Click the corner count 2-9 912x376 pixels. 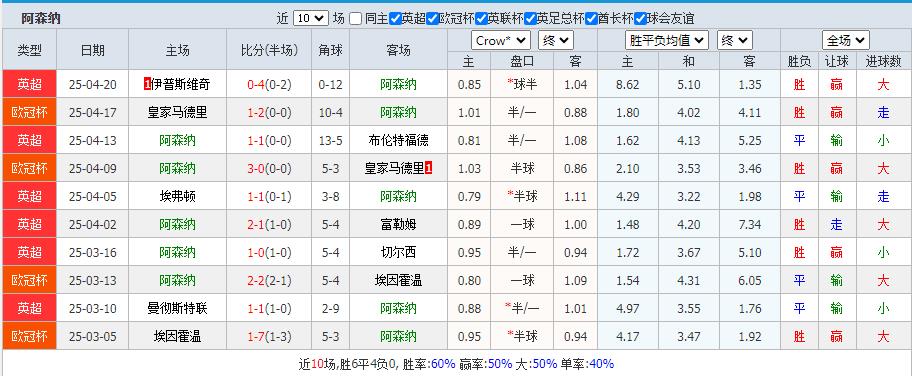click(330, 308)
